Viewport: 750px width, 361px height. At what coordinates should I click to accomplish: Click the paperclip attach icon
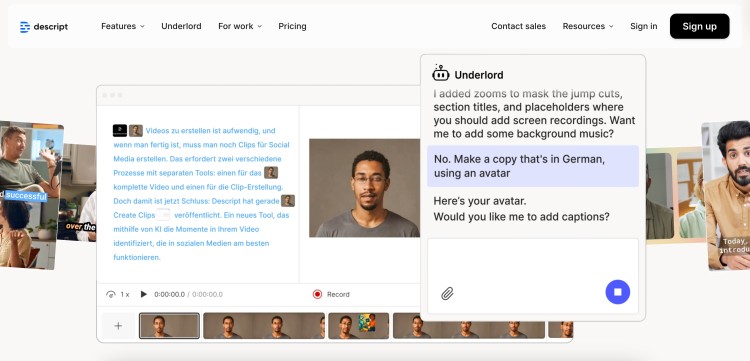click(x=447, y=293)
